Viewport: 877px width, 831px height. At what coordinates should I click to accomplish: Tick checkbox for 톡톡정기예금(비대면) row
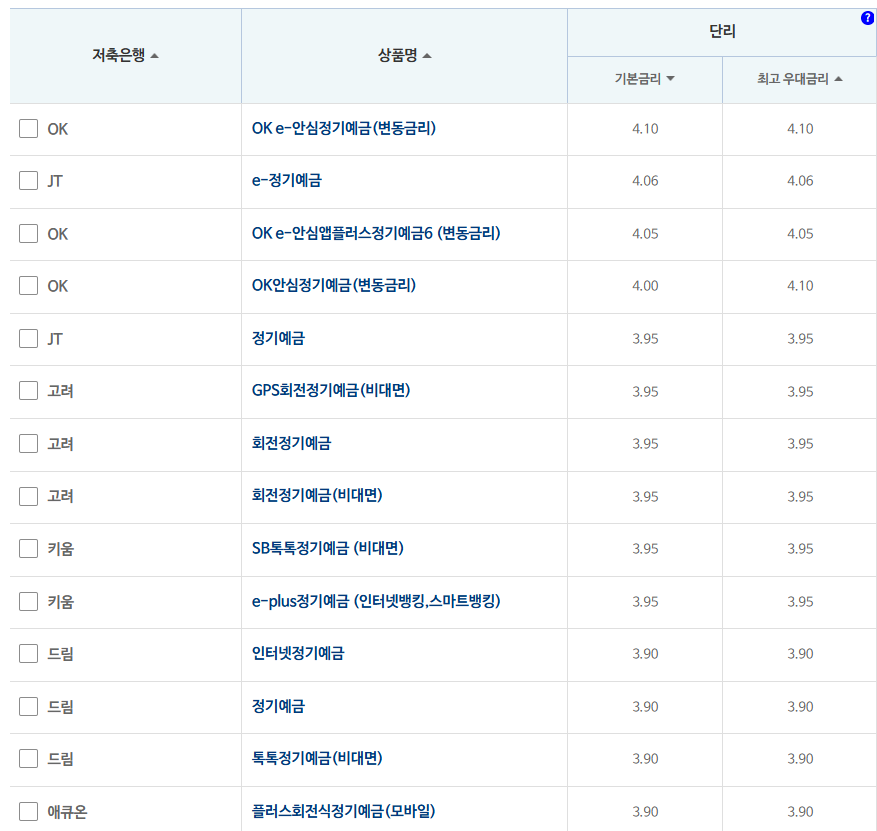(29, 759)
